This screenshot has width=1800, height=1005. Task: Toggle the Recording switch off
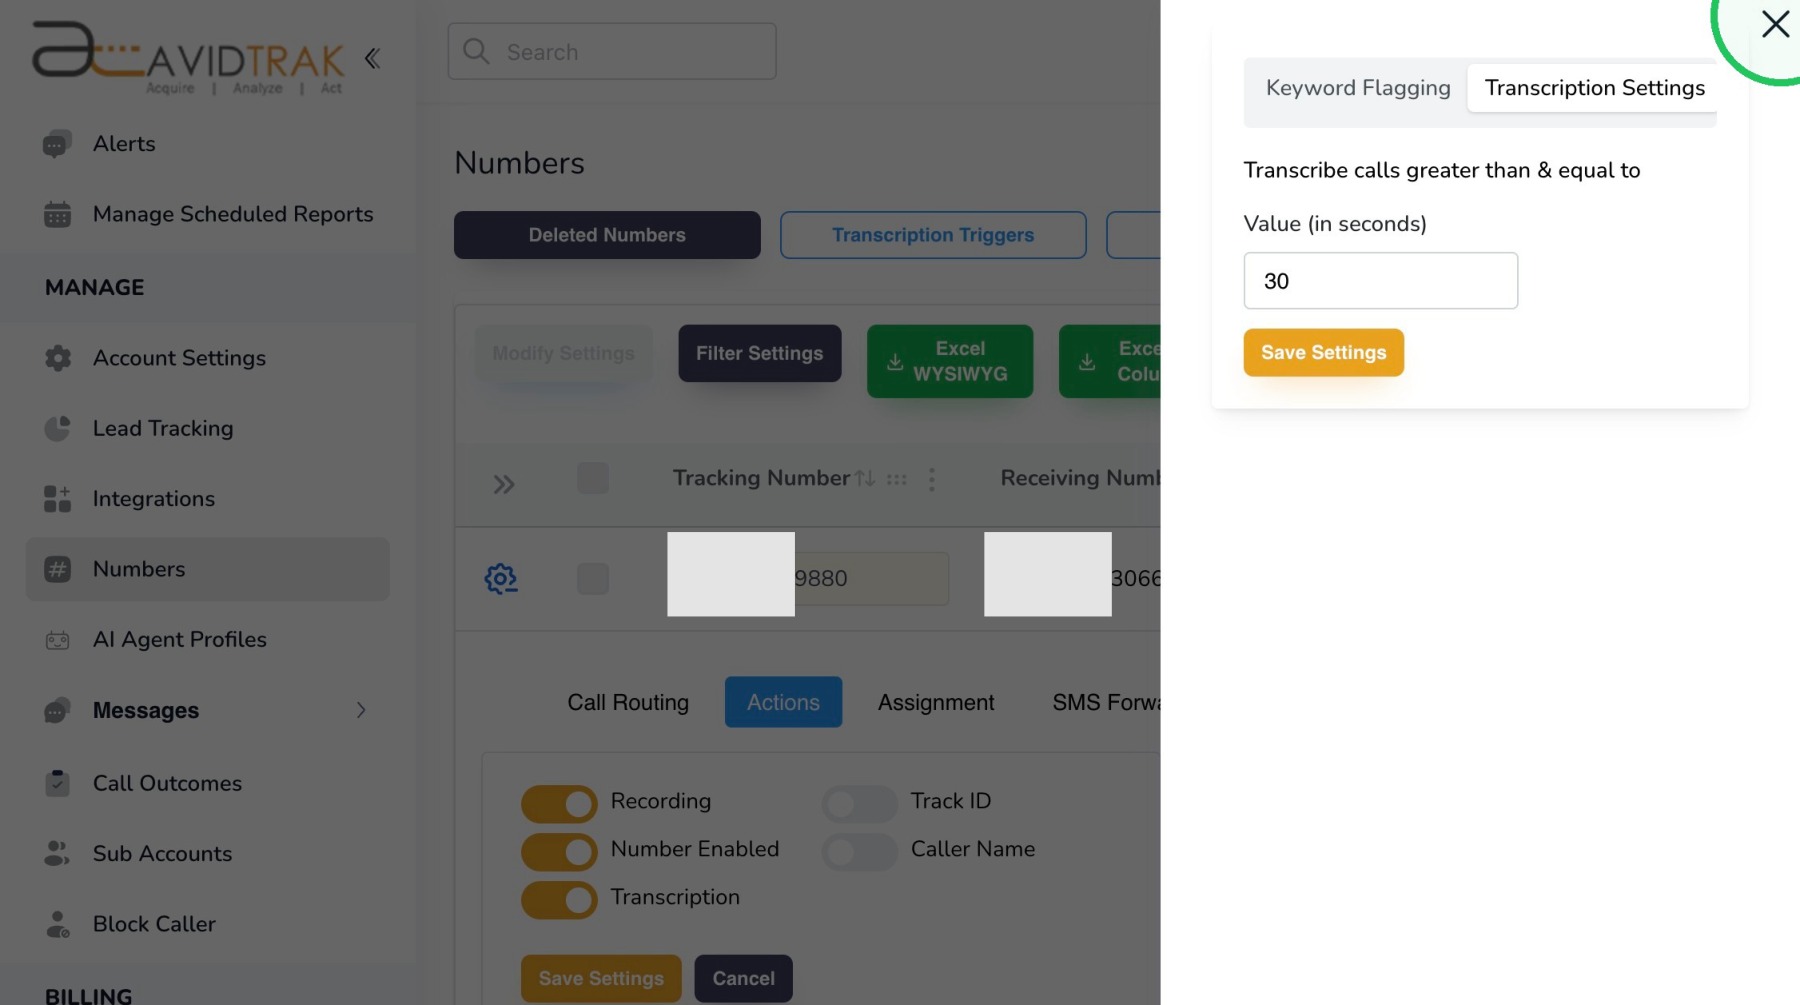click(559, 803)
